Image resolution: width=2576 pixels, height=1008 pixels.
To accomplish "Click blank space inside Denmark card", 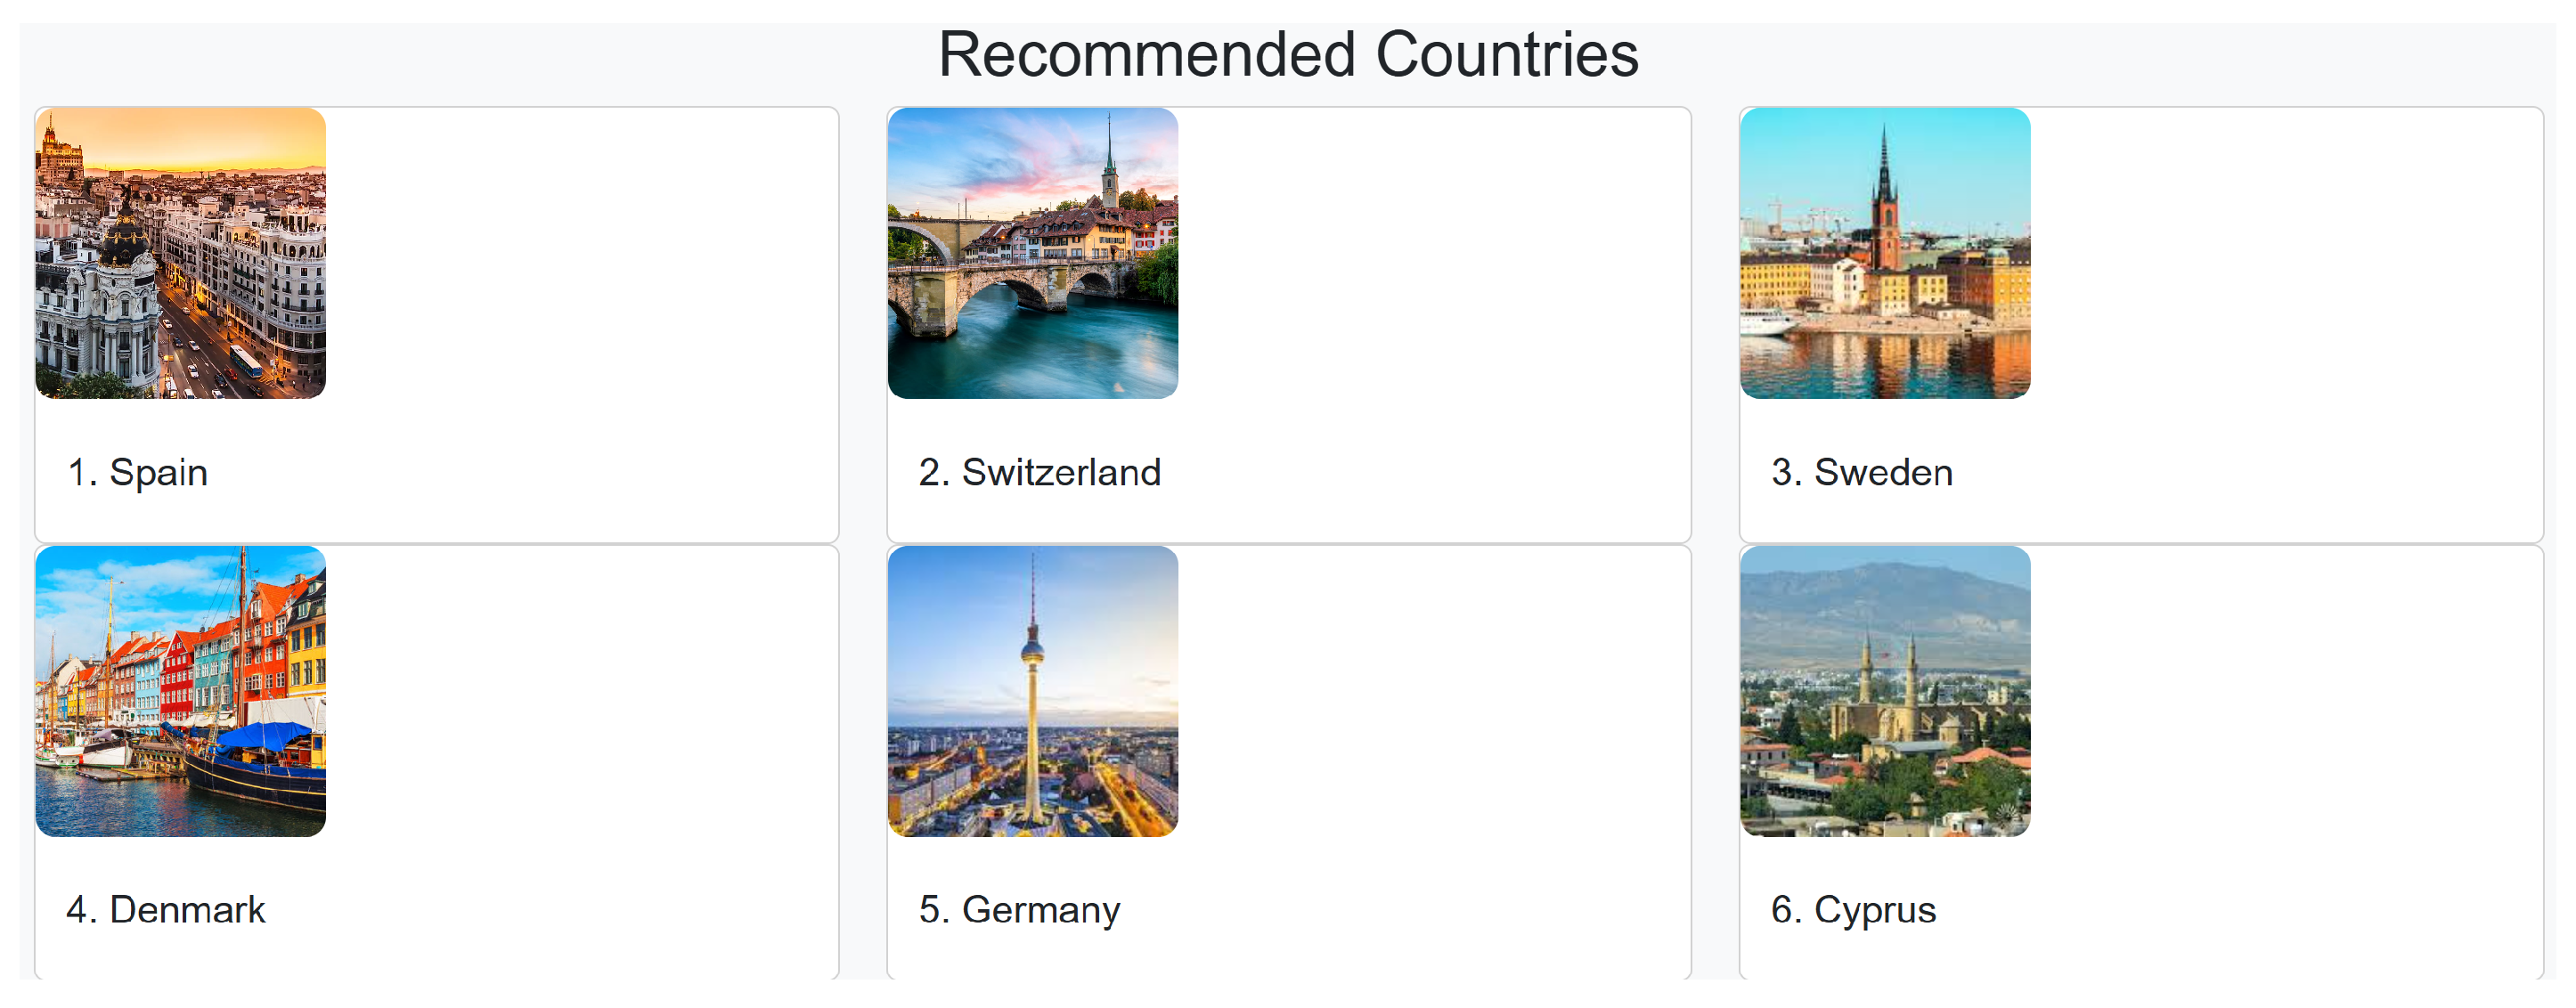I will pos(580,740).
